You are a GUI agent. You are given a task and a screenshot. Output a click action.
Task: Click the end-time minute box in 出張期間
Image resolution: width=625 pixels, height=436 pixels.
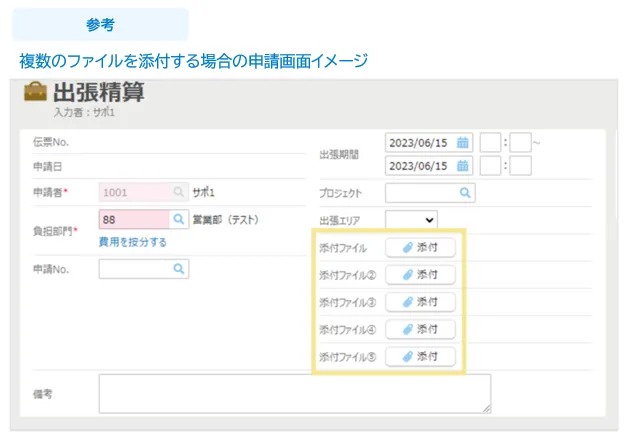520,166
